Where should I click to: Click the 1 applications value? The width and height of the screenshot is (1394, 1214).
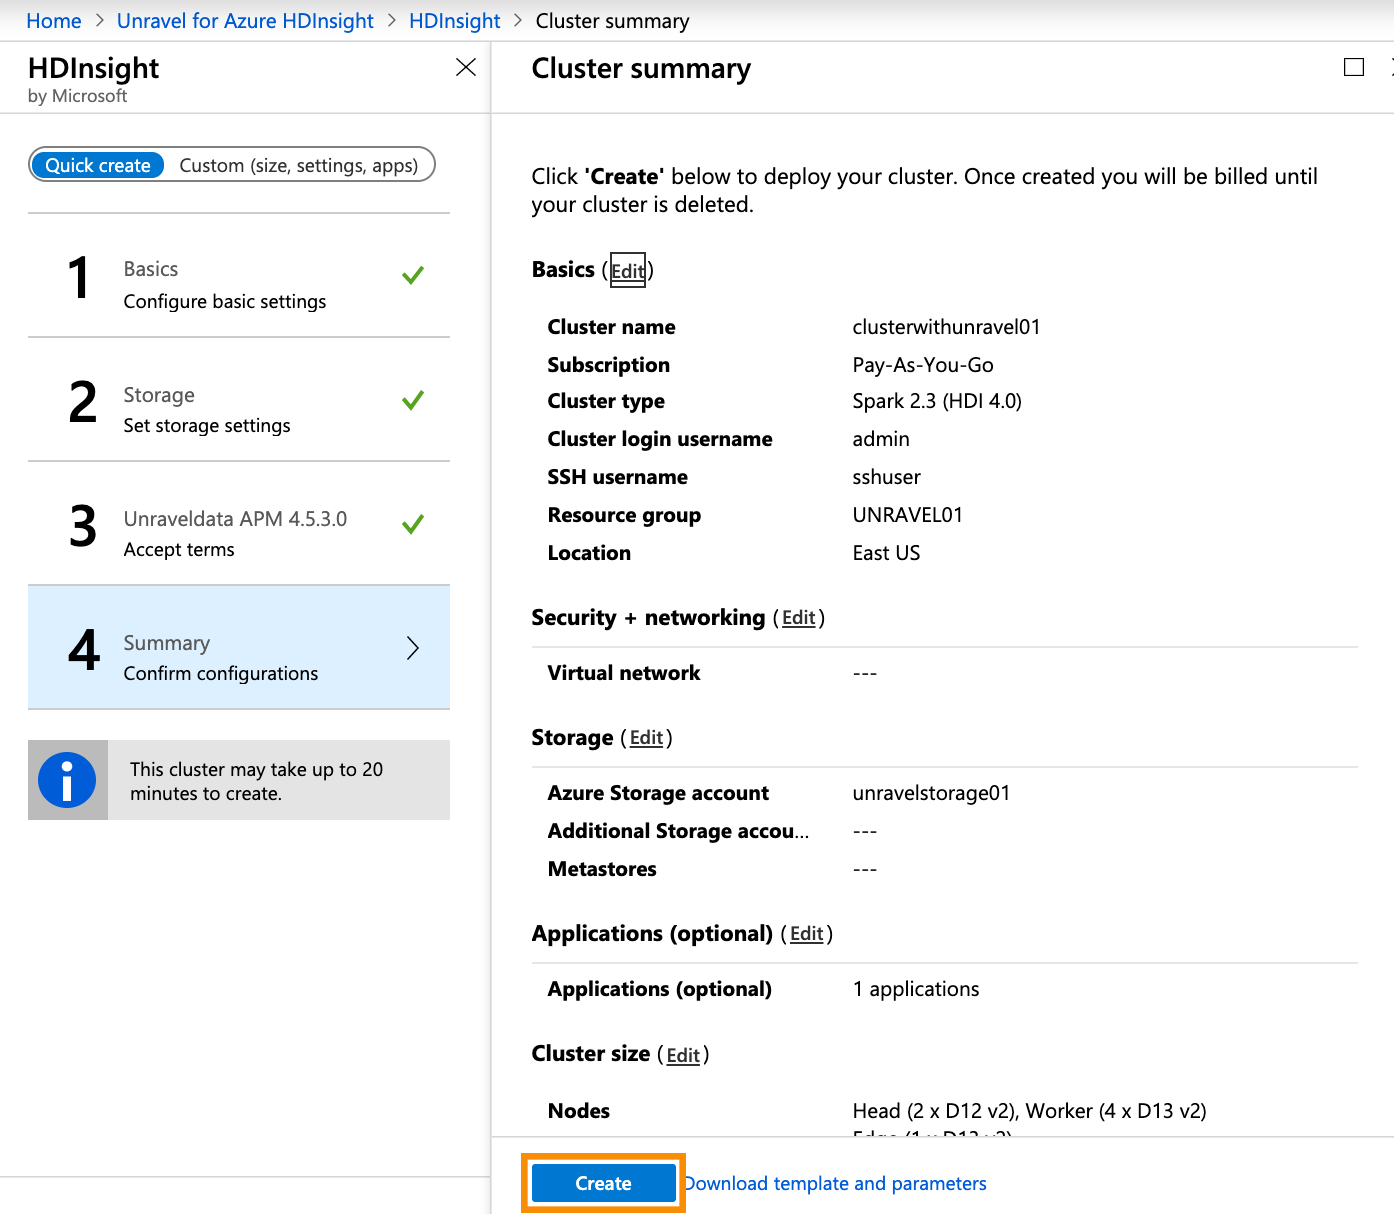point(916,989)
